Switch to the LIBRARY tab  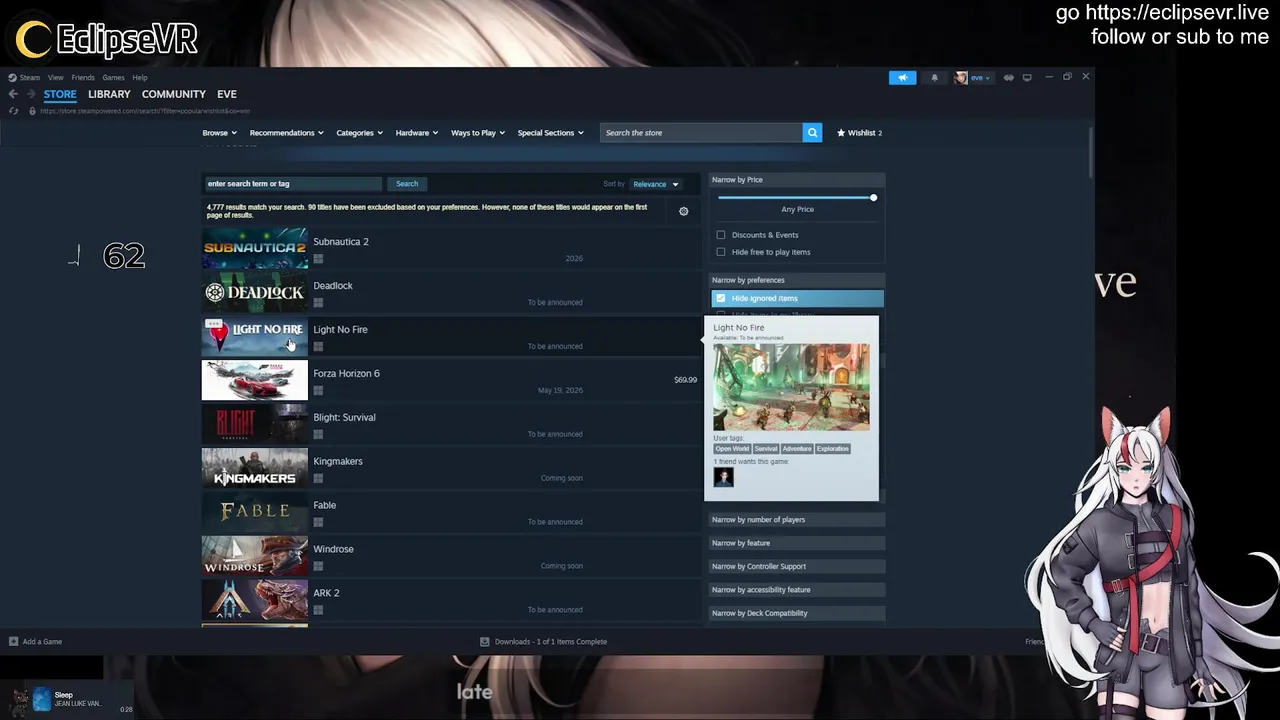pyautogui.click(x=109, y=94)
